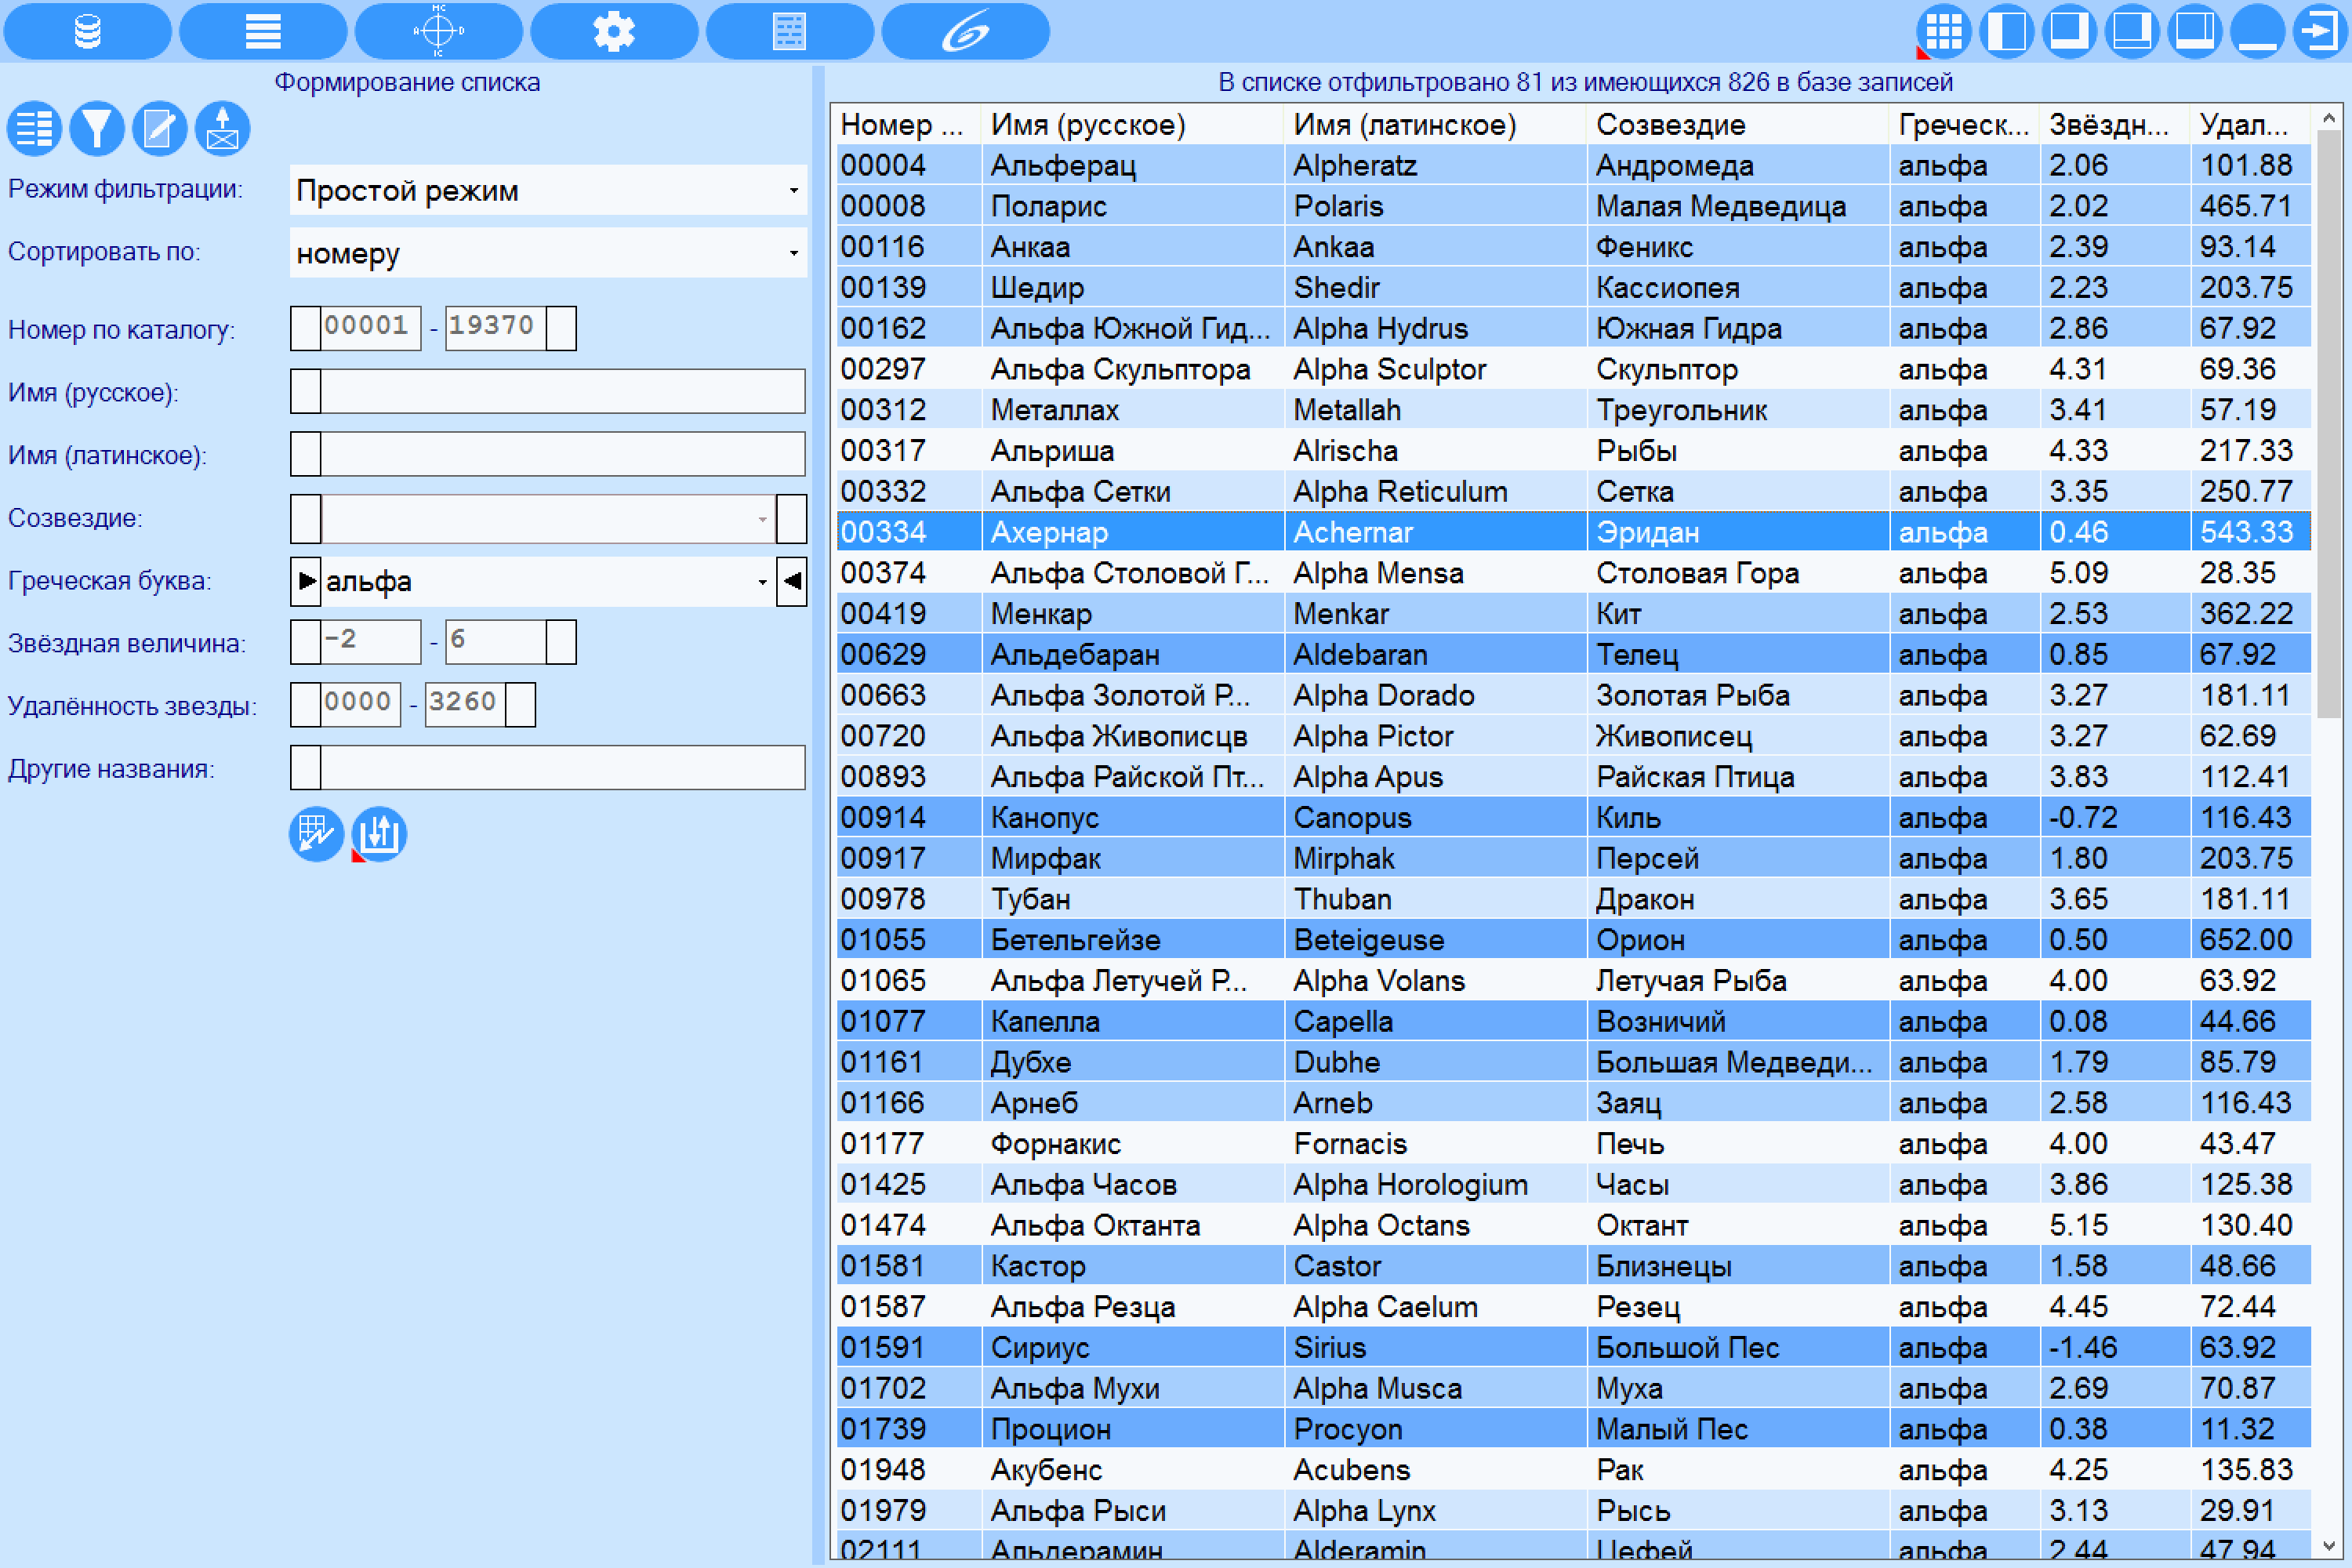The height and width of the screenshot is (1568, 2352).
Task: Open the Греческая буква альфа dropdown
Action: [x=548, y=581]
